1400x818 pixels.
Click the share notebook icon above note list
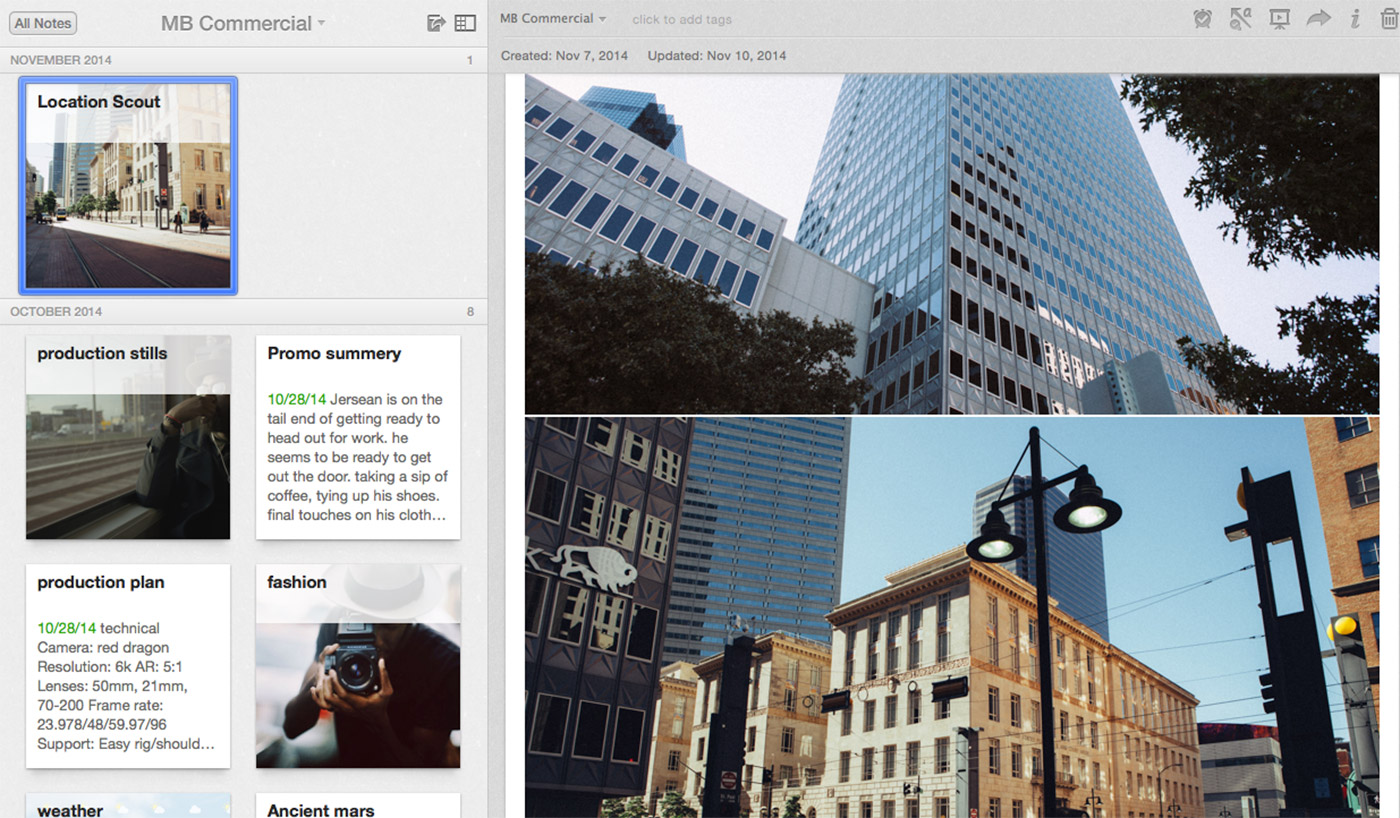point(436,23)
